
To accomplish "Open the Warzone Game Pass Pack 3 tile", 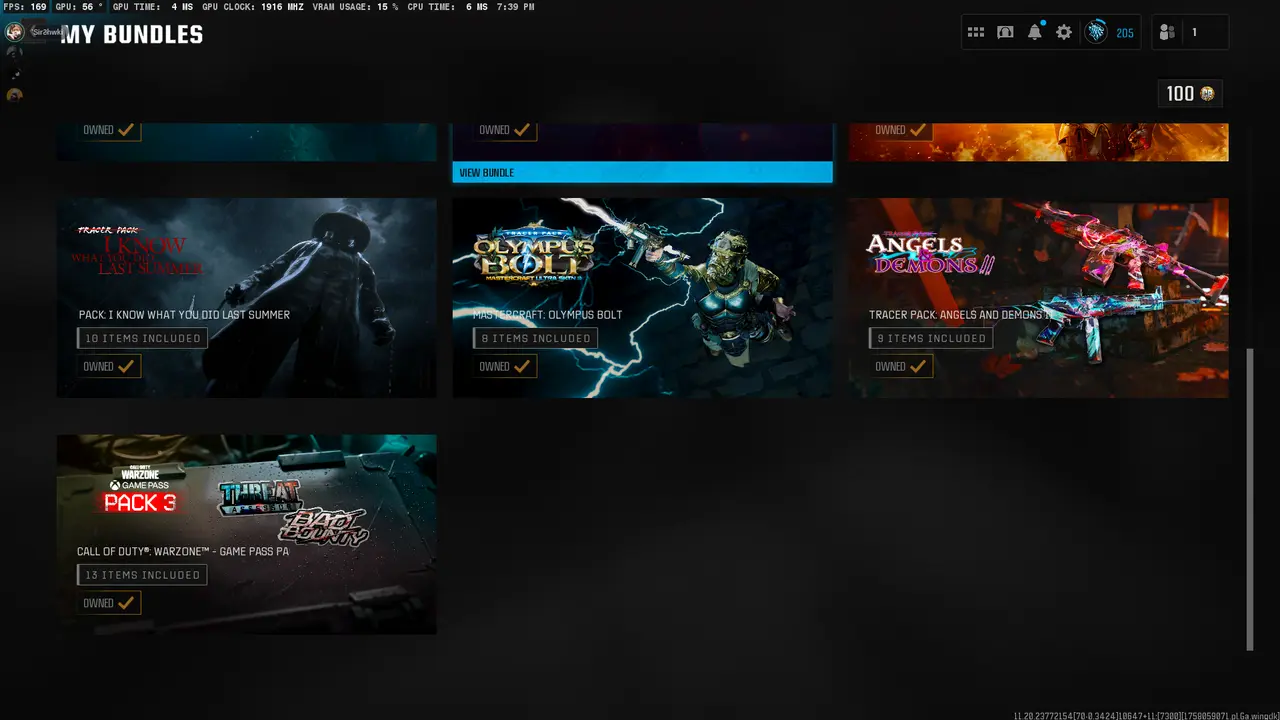I will 246,500.
